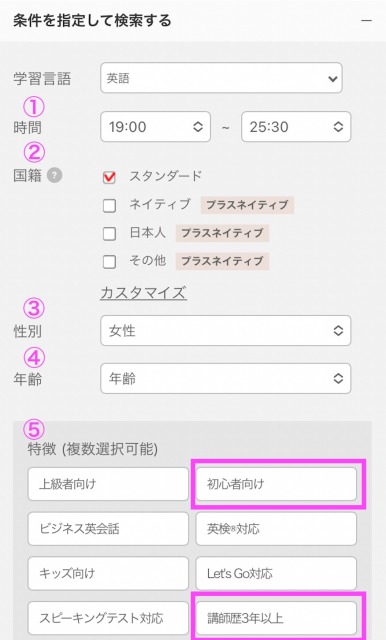Pick the Let's Go対応 feature button
Image resolution: width=386 pixels, height=640 pixels.
pyautogui.click(x=276, y=573)
